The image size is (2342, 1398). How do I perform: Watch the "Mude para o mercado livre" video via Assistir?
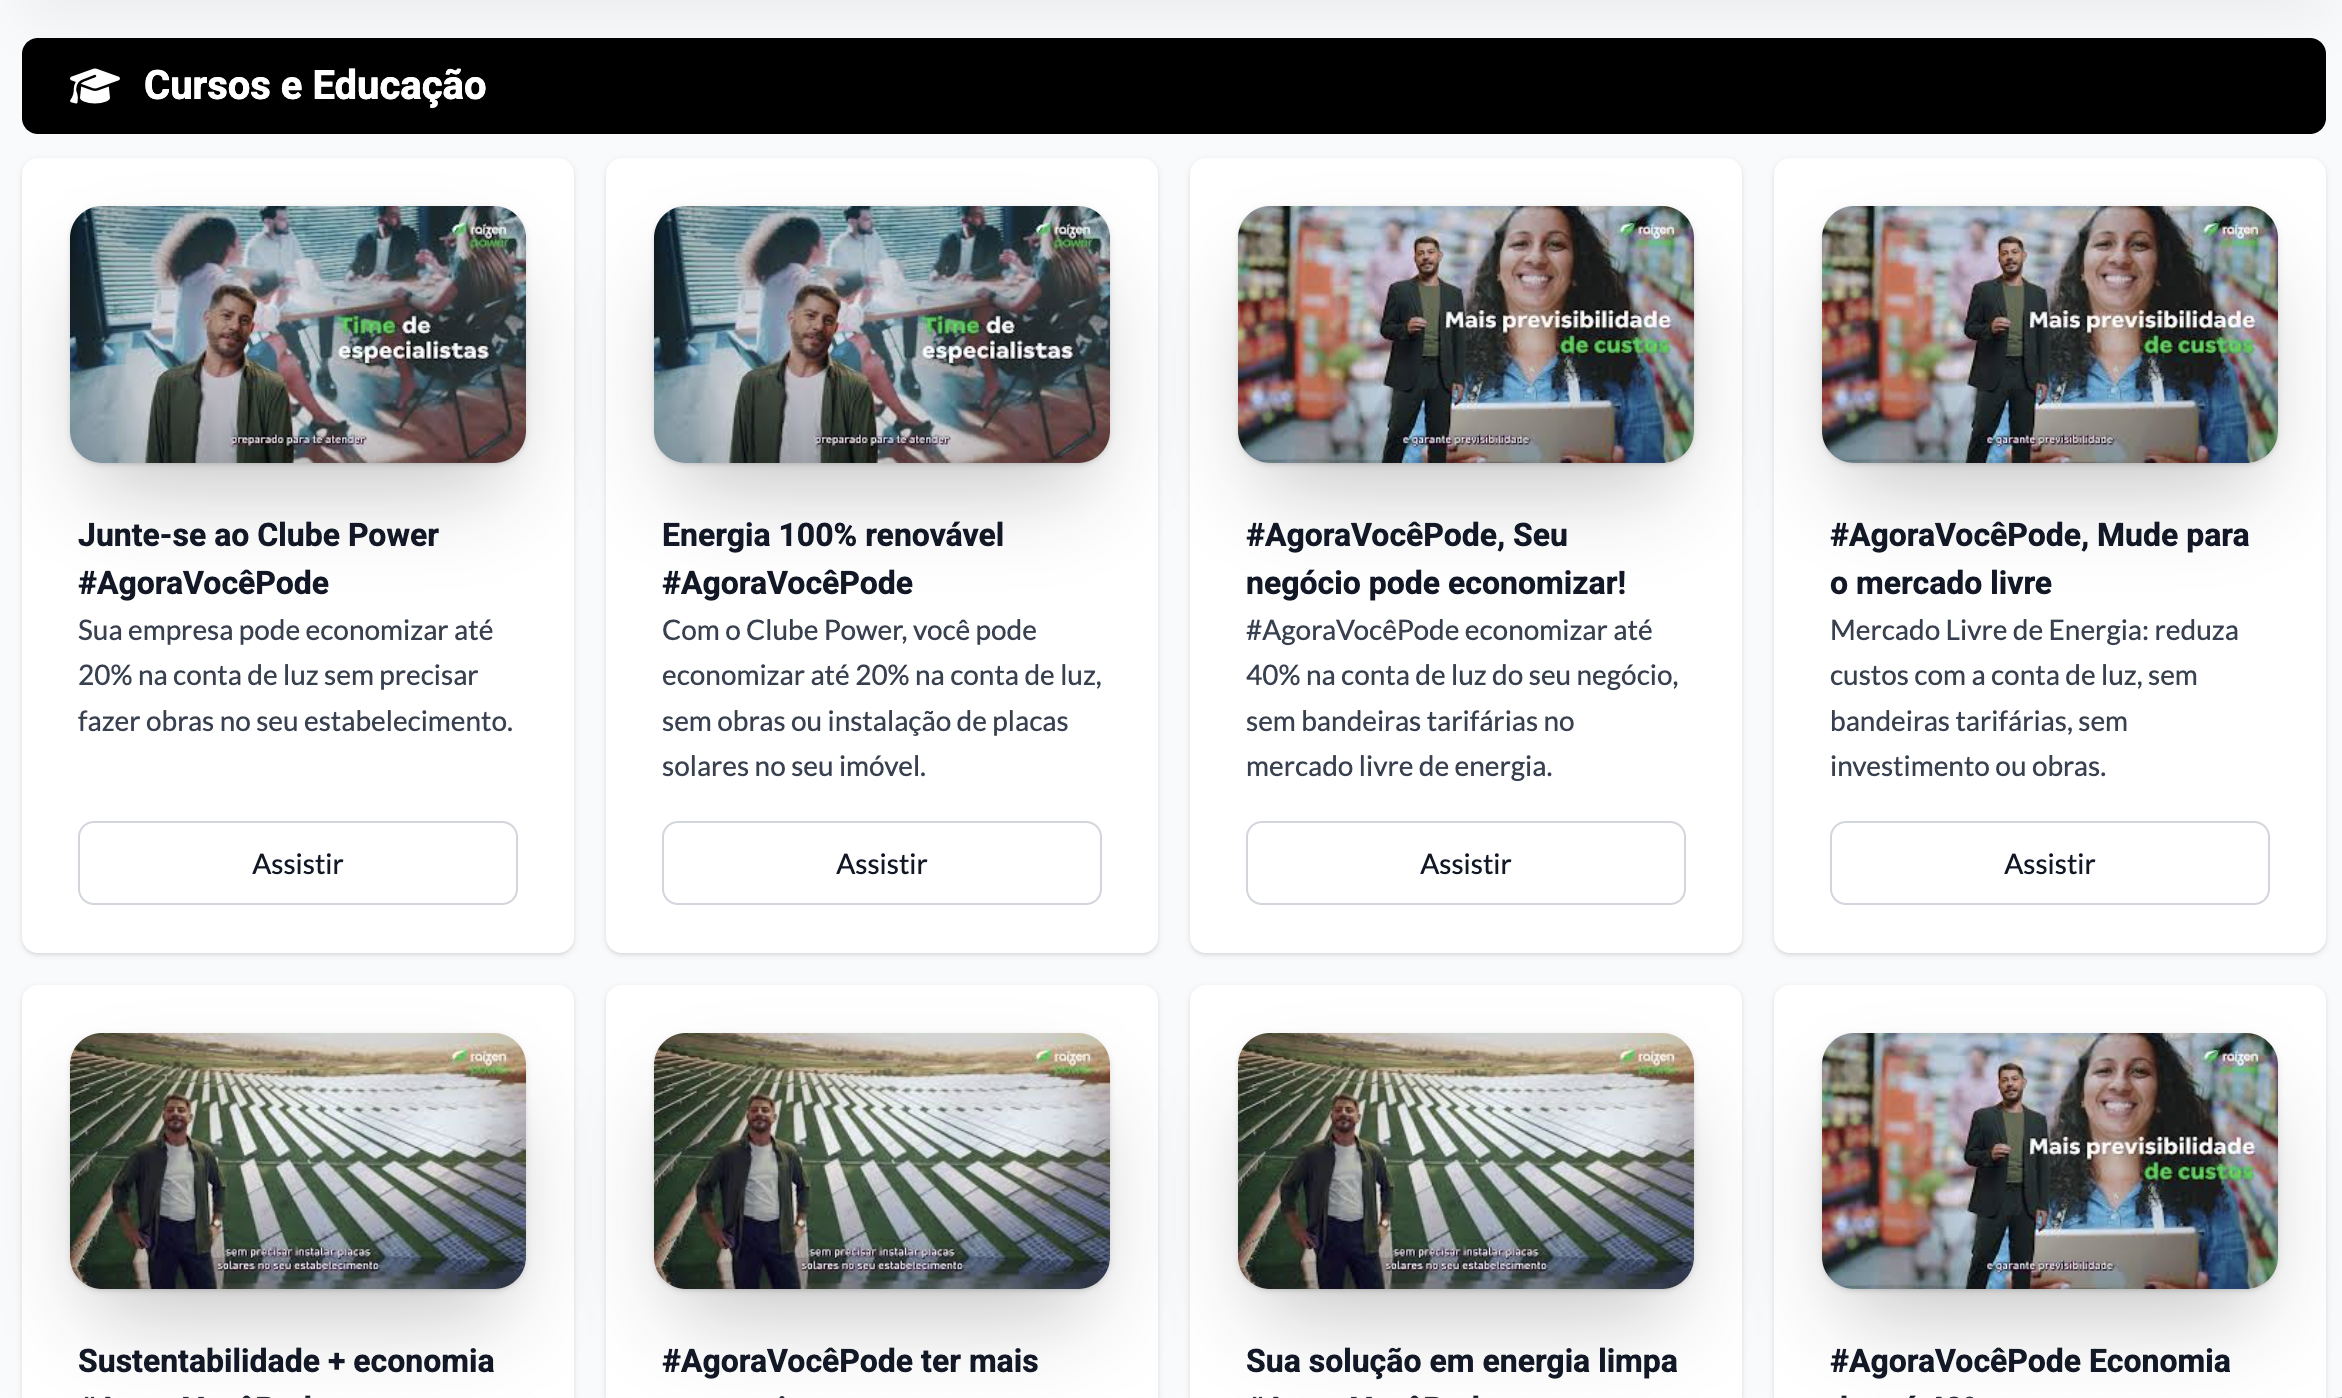[2050, 863]
